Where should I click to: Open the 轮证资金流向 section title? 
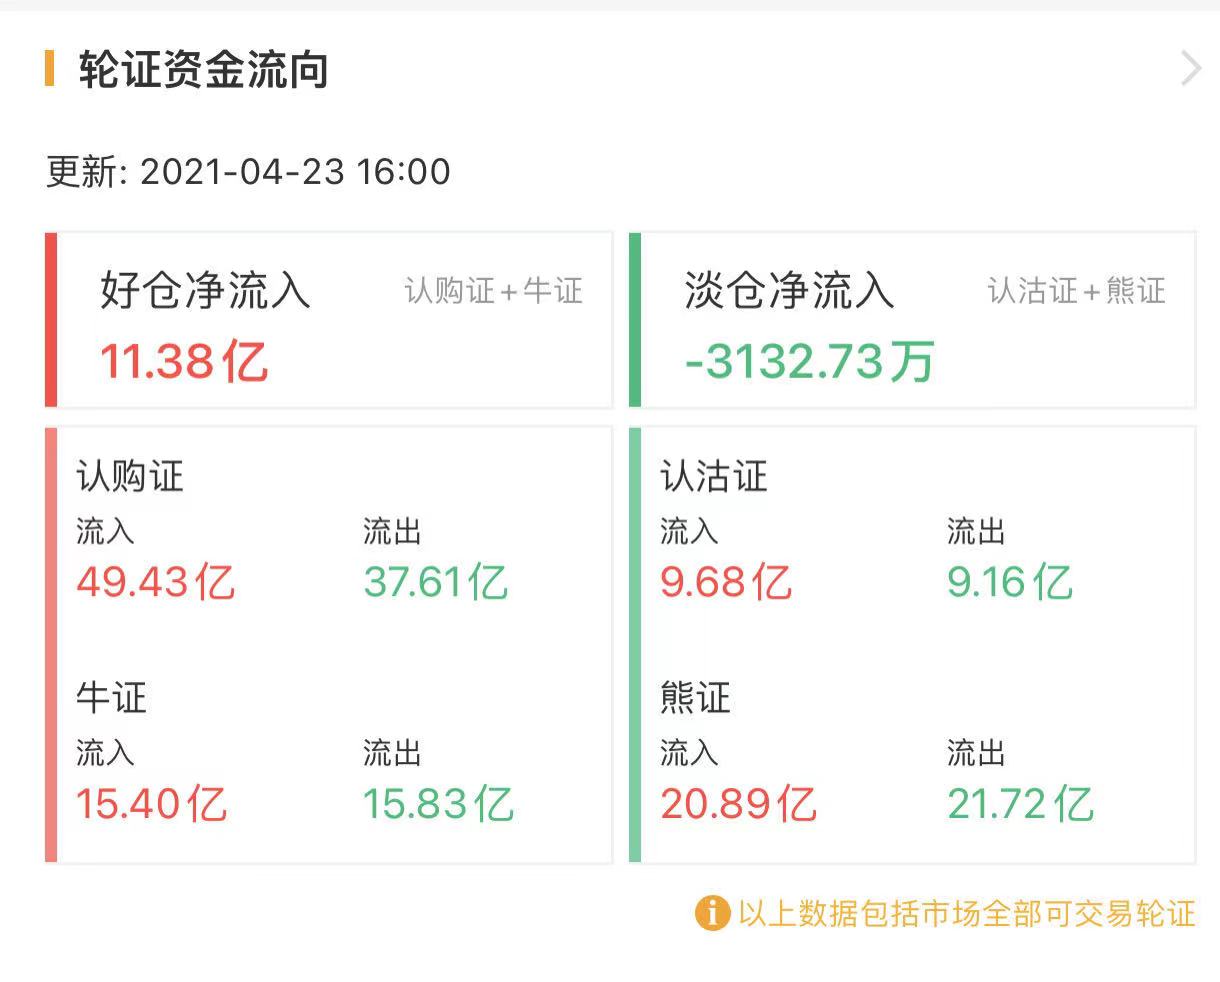[x=204, y=71]
